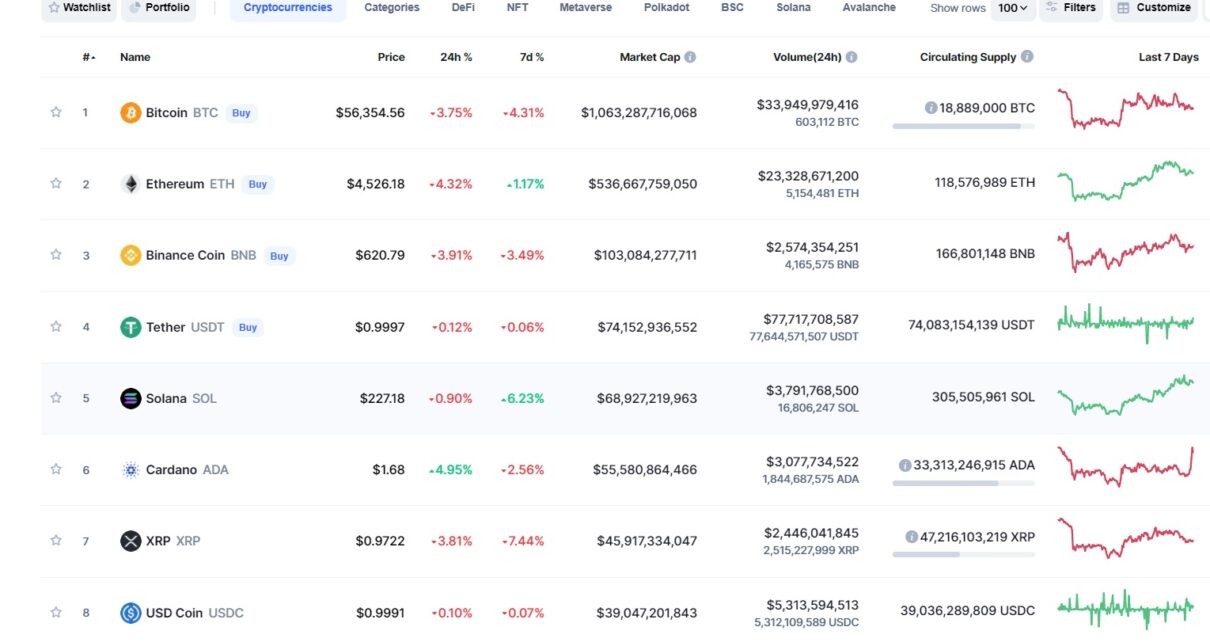This screenshot has height=642, width=1210.
Task: Click the Buy button next to Binance Coin
Action: tap(279, 256)
